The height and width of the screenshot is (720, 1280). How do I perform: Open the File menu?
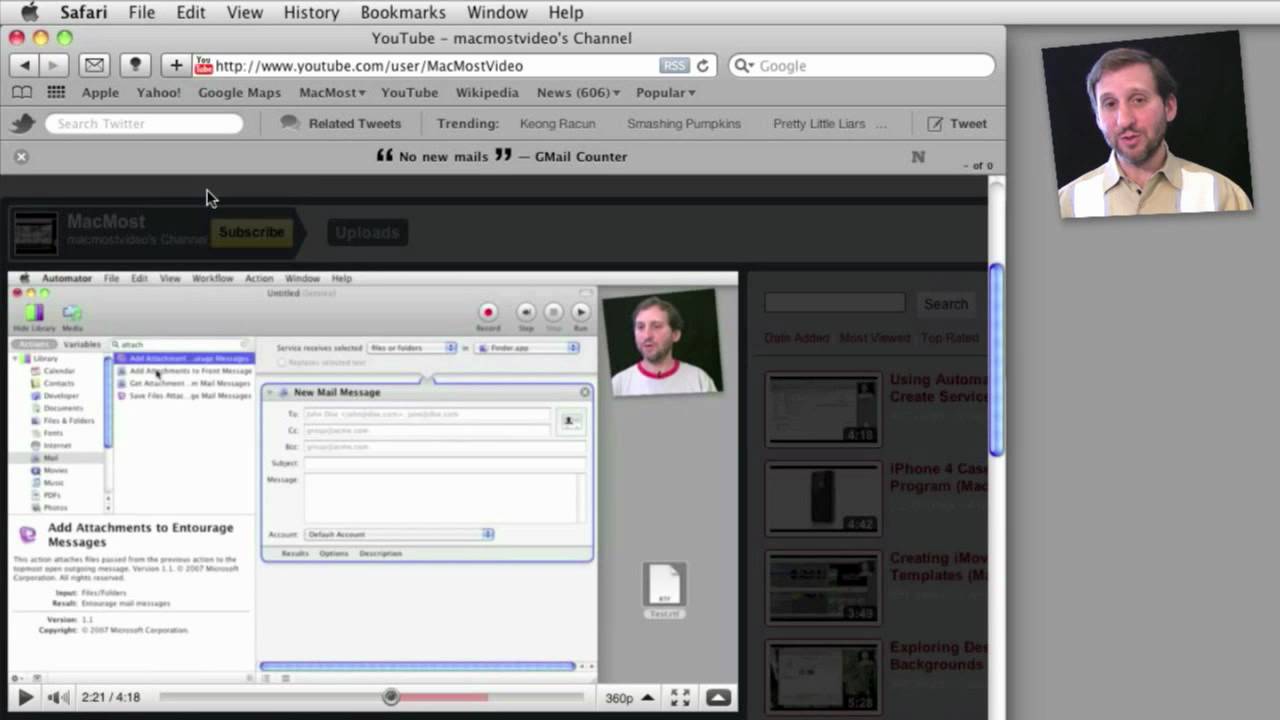tap(141, 12)
